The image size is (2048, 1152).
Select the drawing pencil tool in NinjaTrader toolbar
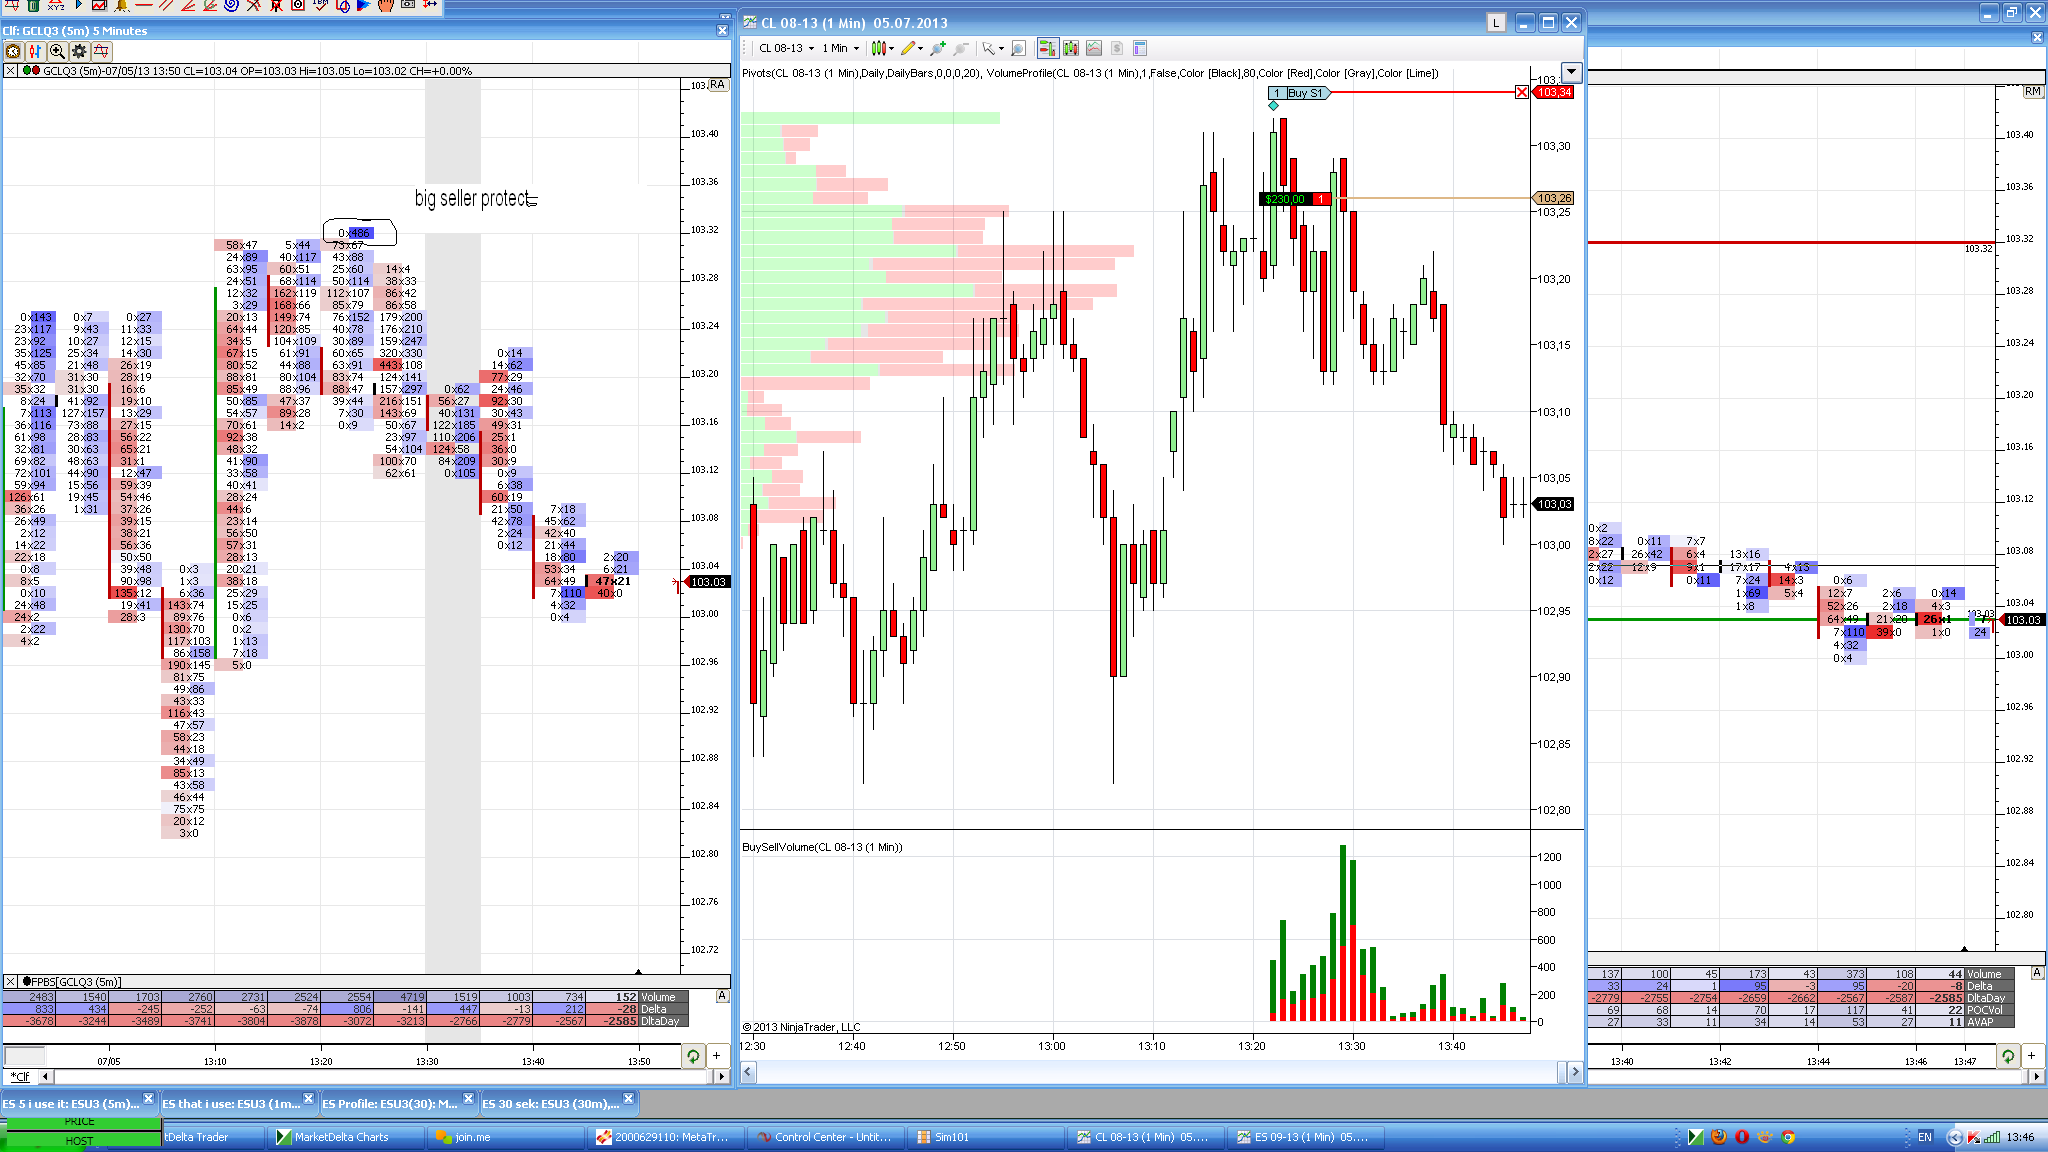pyautogui.click(x=908, y=48)
